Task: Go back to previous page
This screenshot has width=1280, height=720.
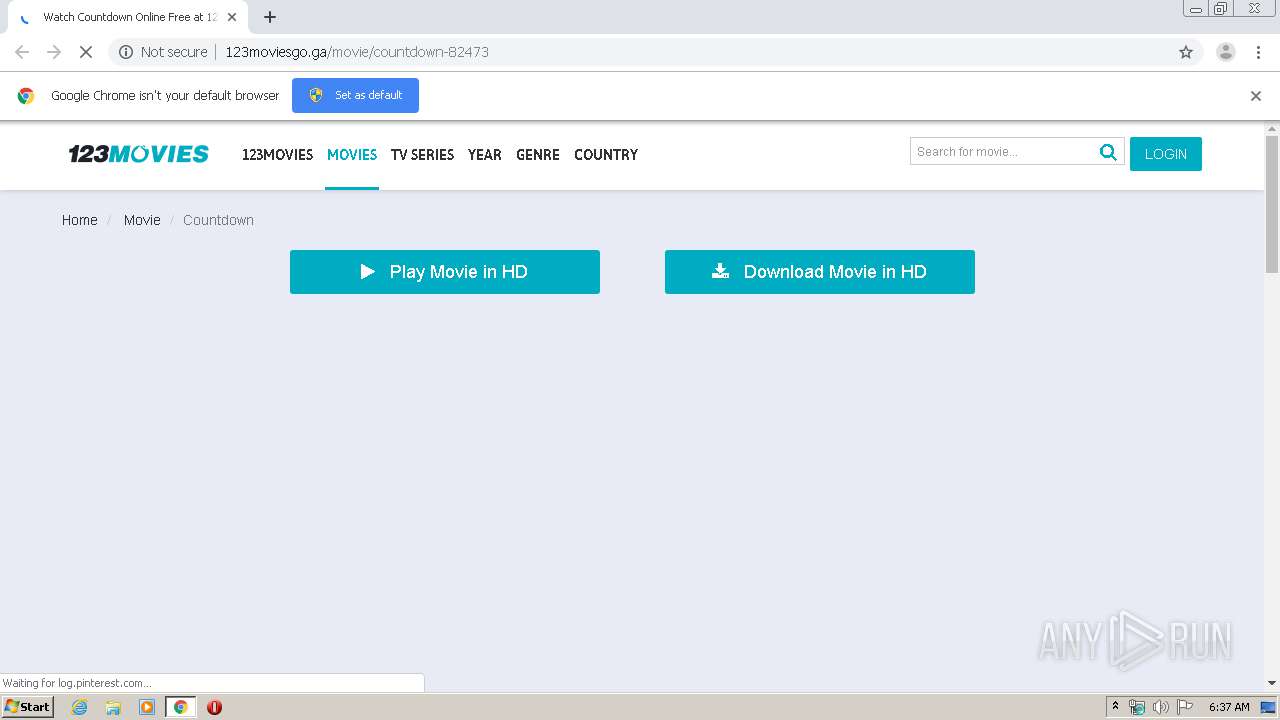Action: pyautogui.click(x=22, y=52)
